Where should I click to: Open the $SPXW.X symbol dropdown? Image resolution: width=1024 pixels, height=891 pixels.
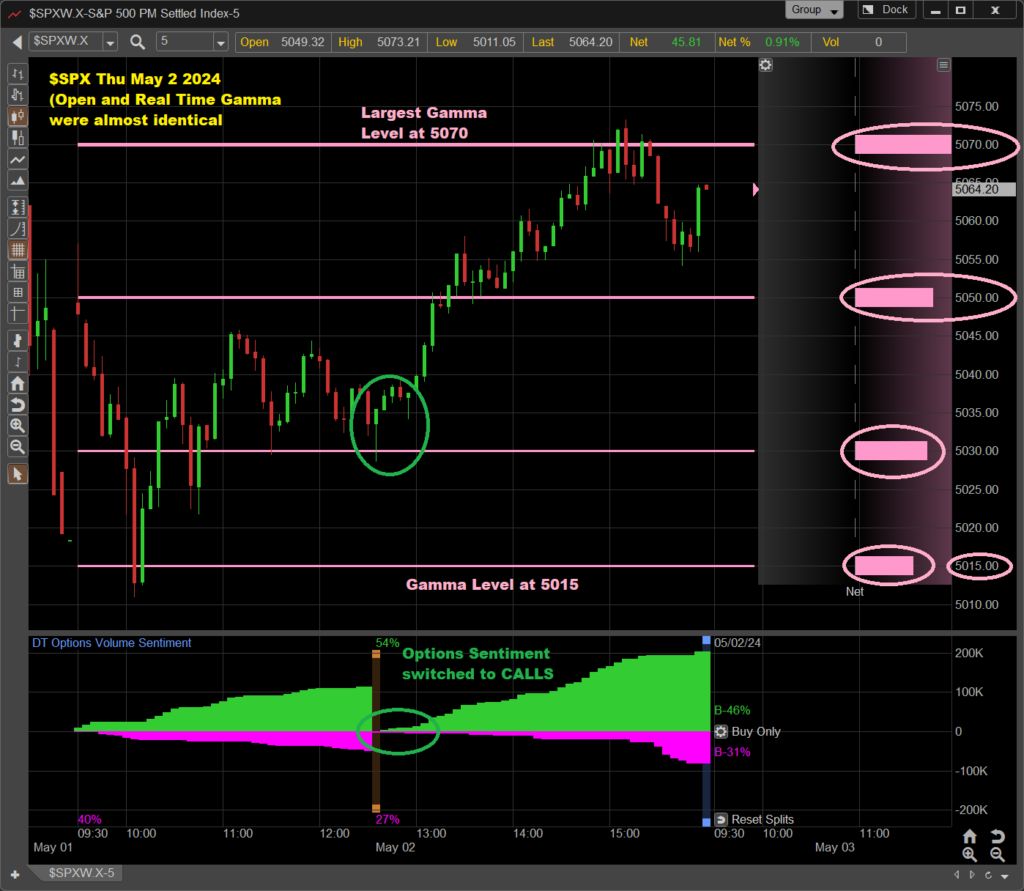(109, 42)
